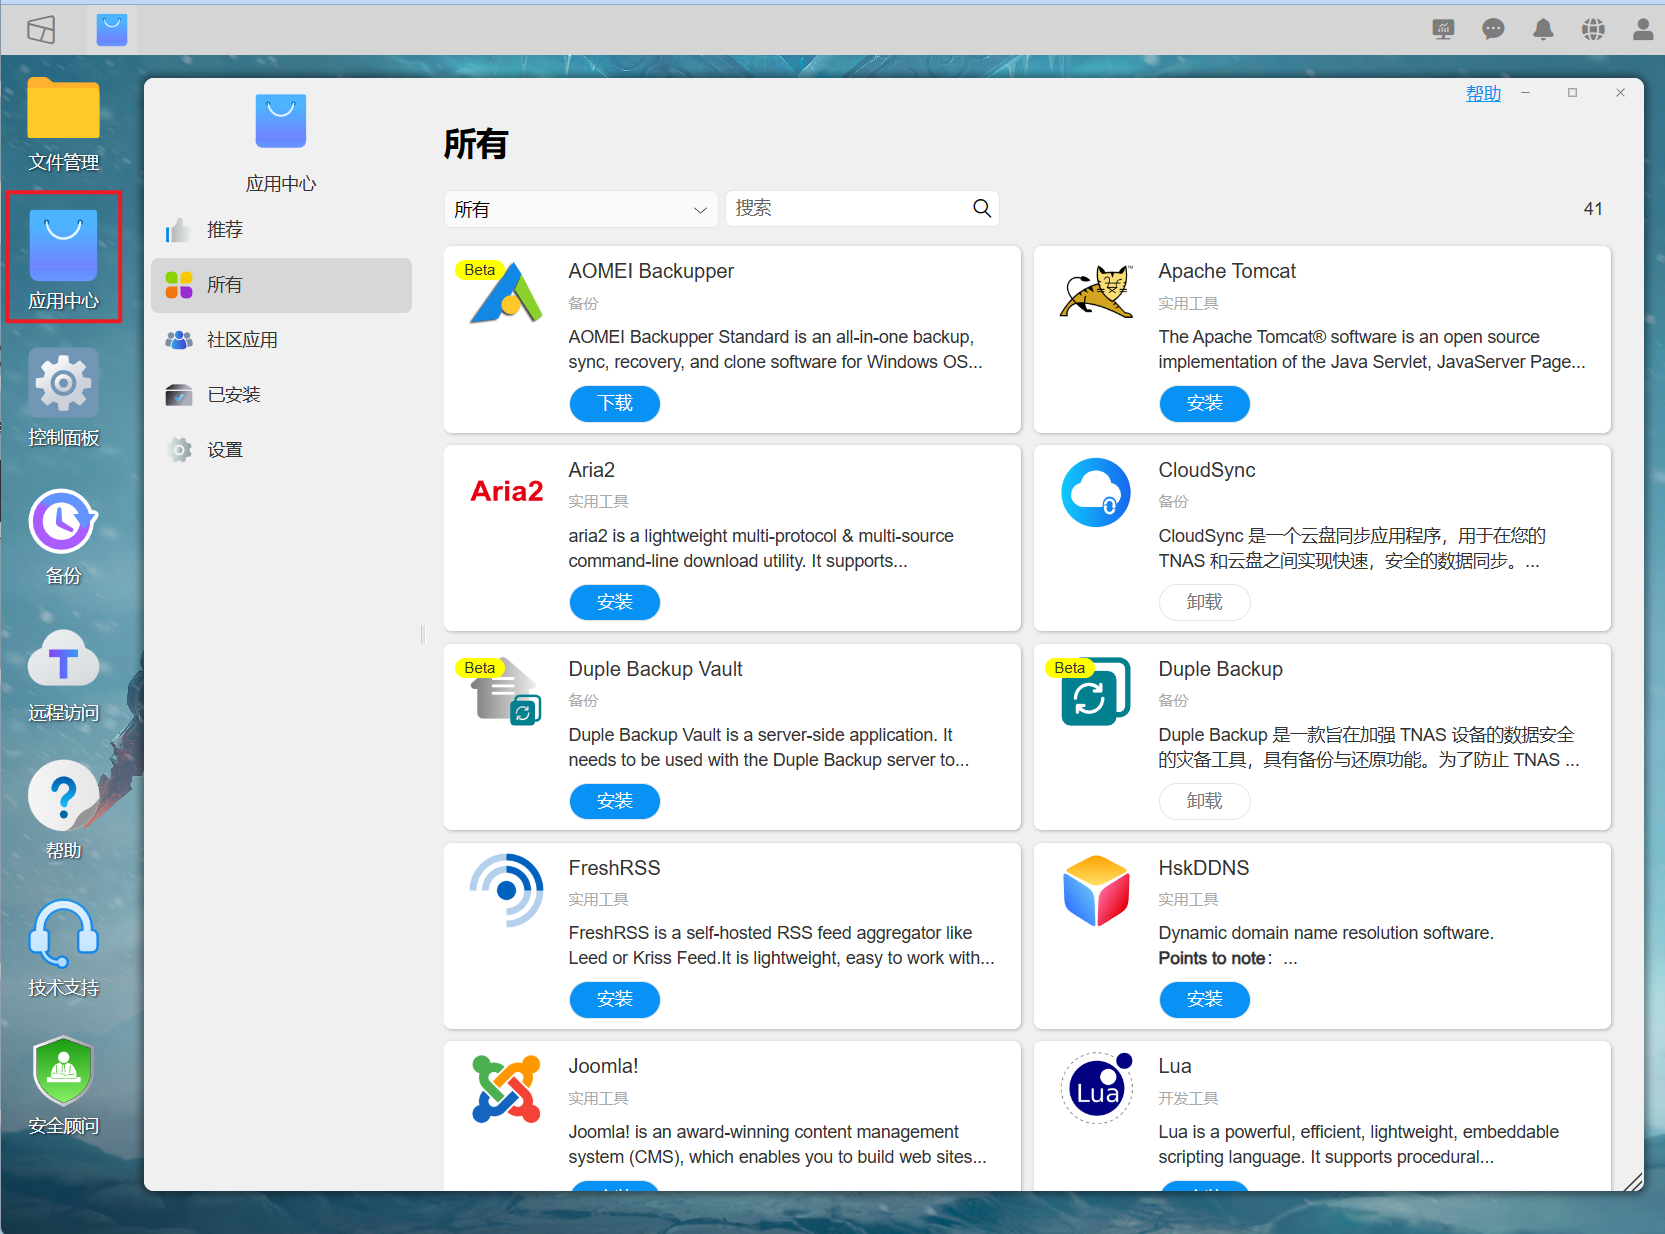Install FreshRSS
The image size is (1665, 1234).
[x=615, y=999]
